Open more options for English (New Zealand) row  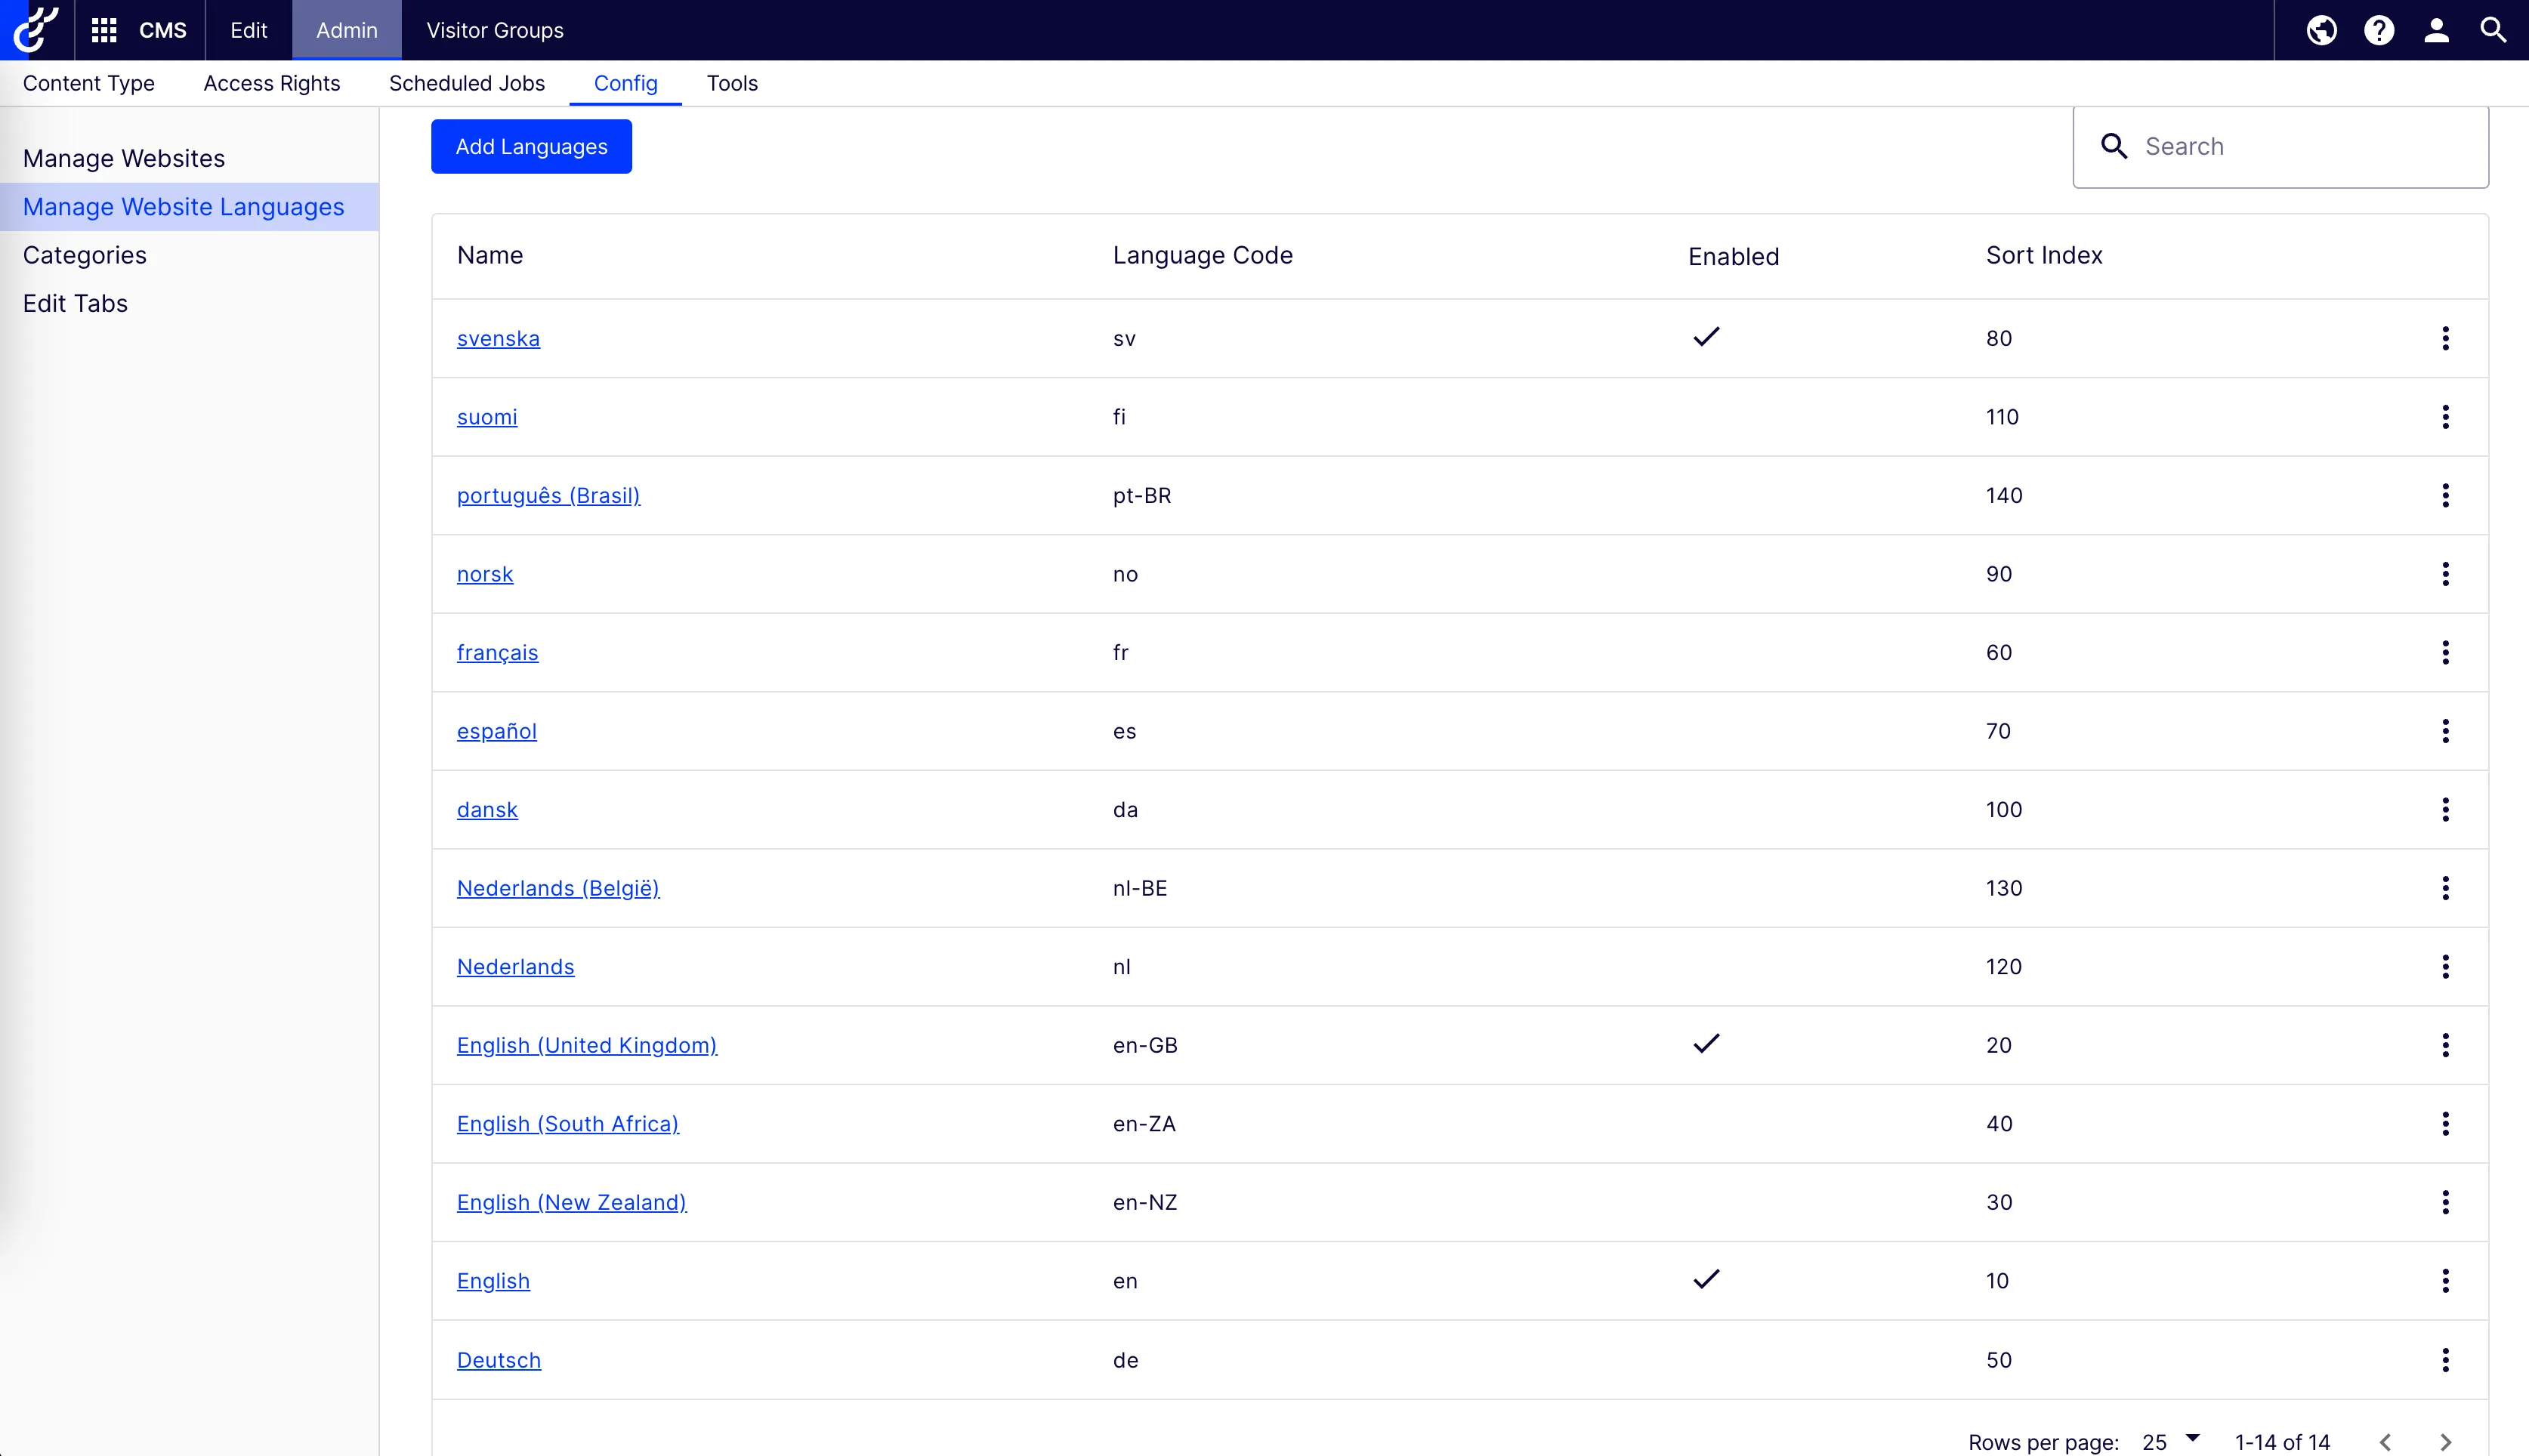click(2445, 1202)
